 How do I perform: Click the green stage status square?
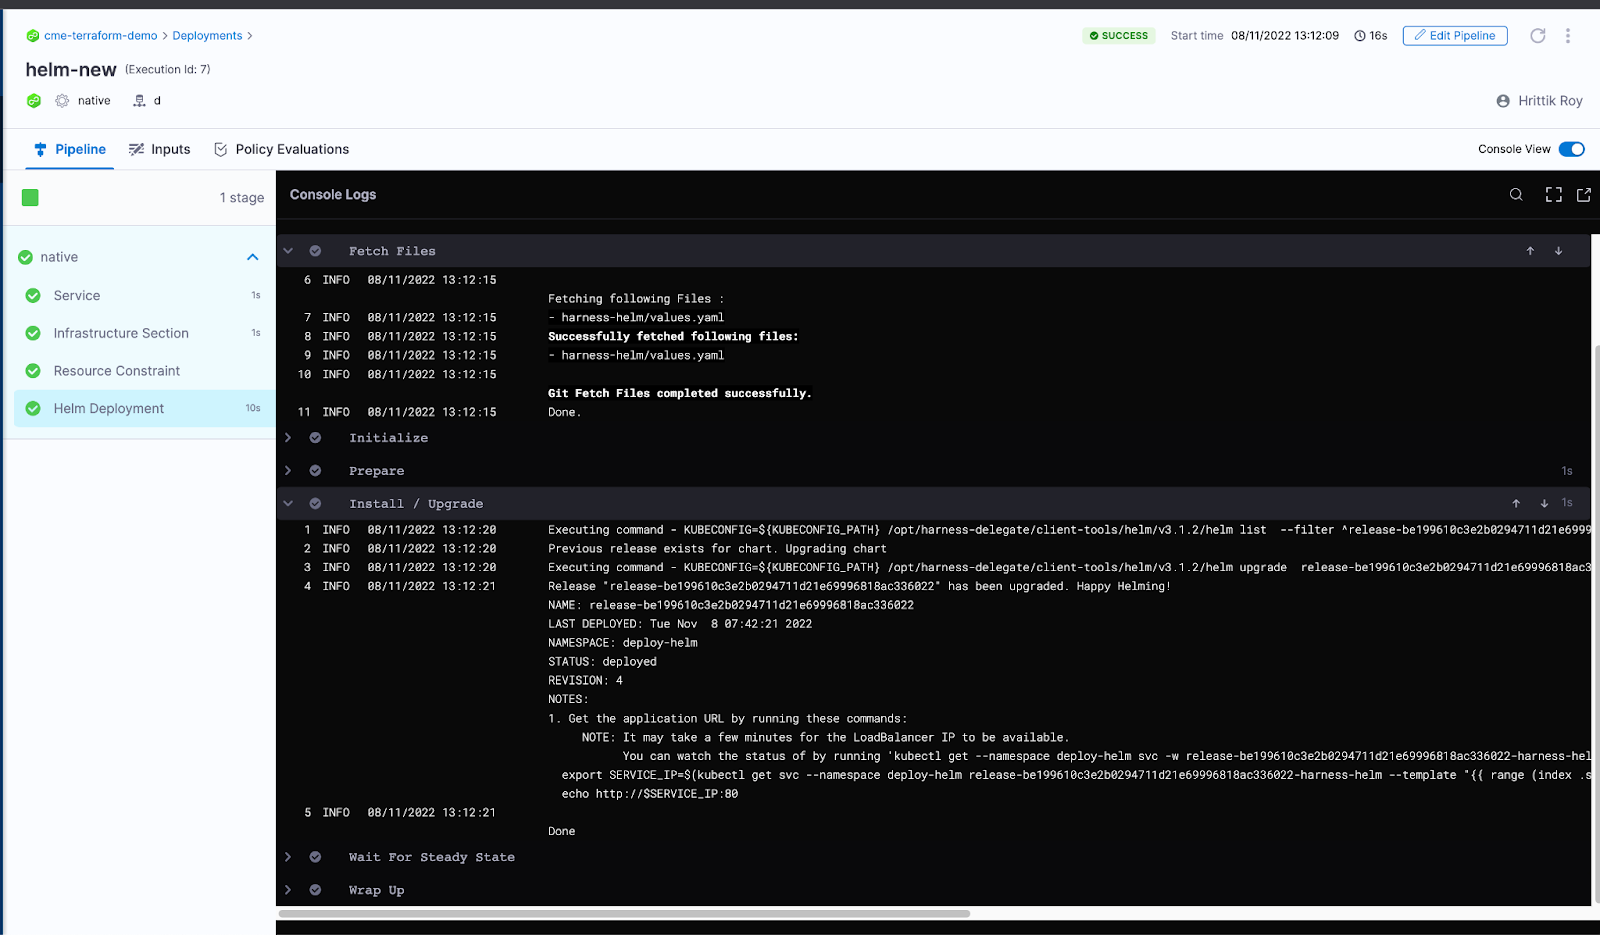30,198
